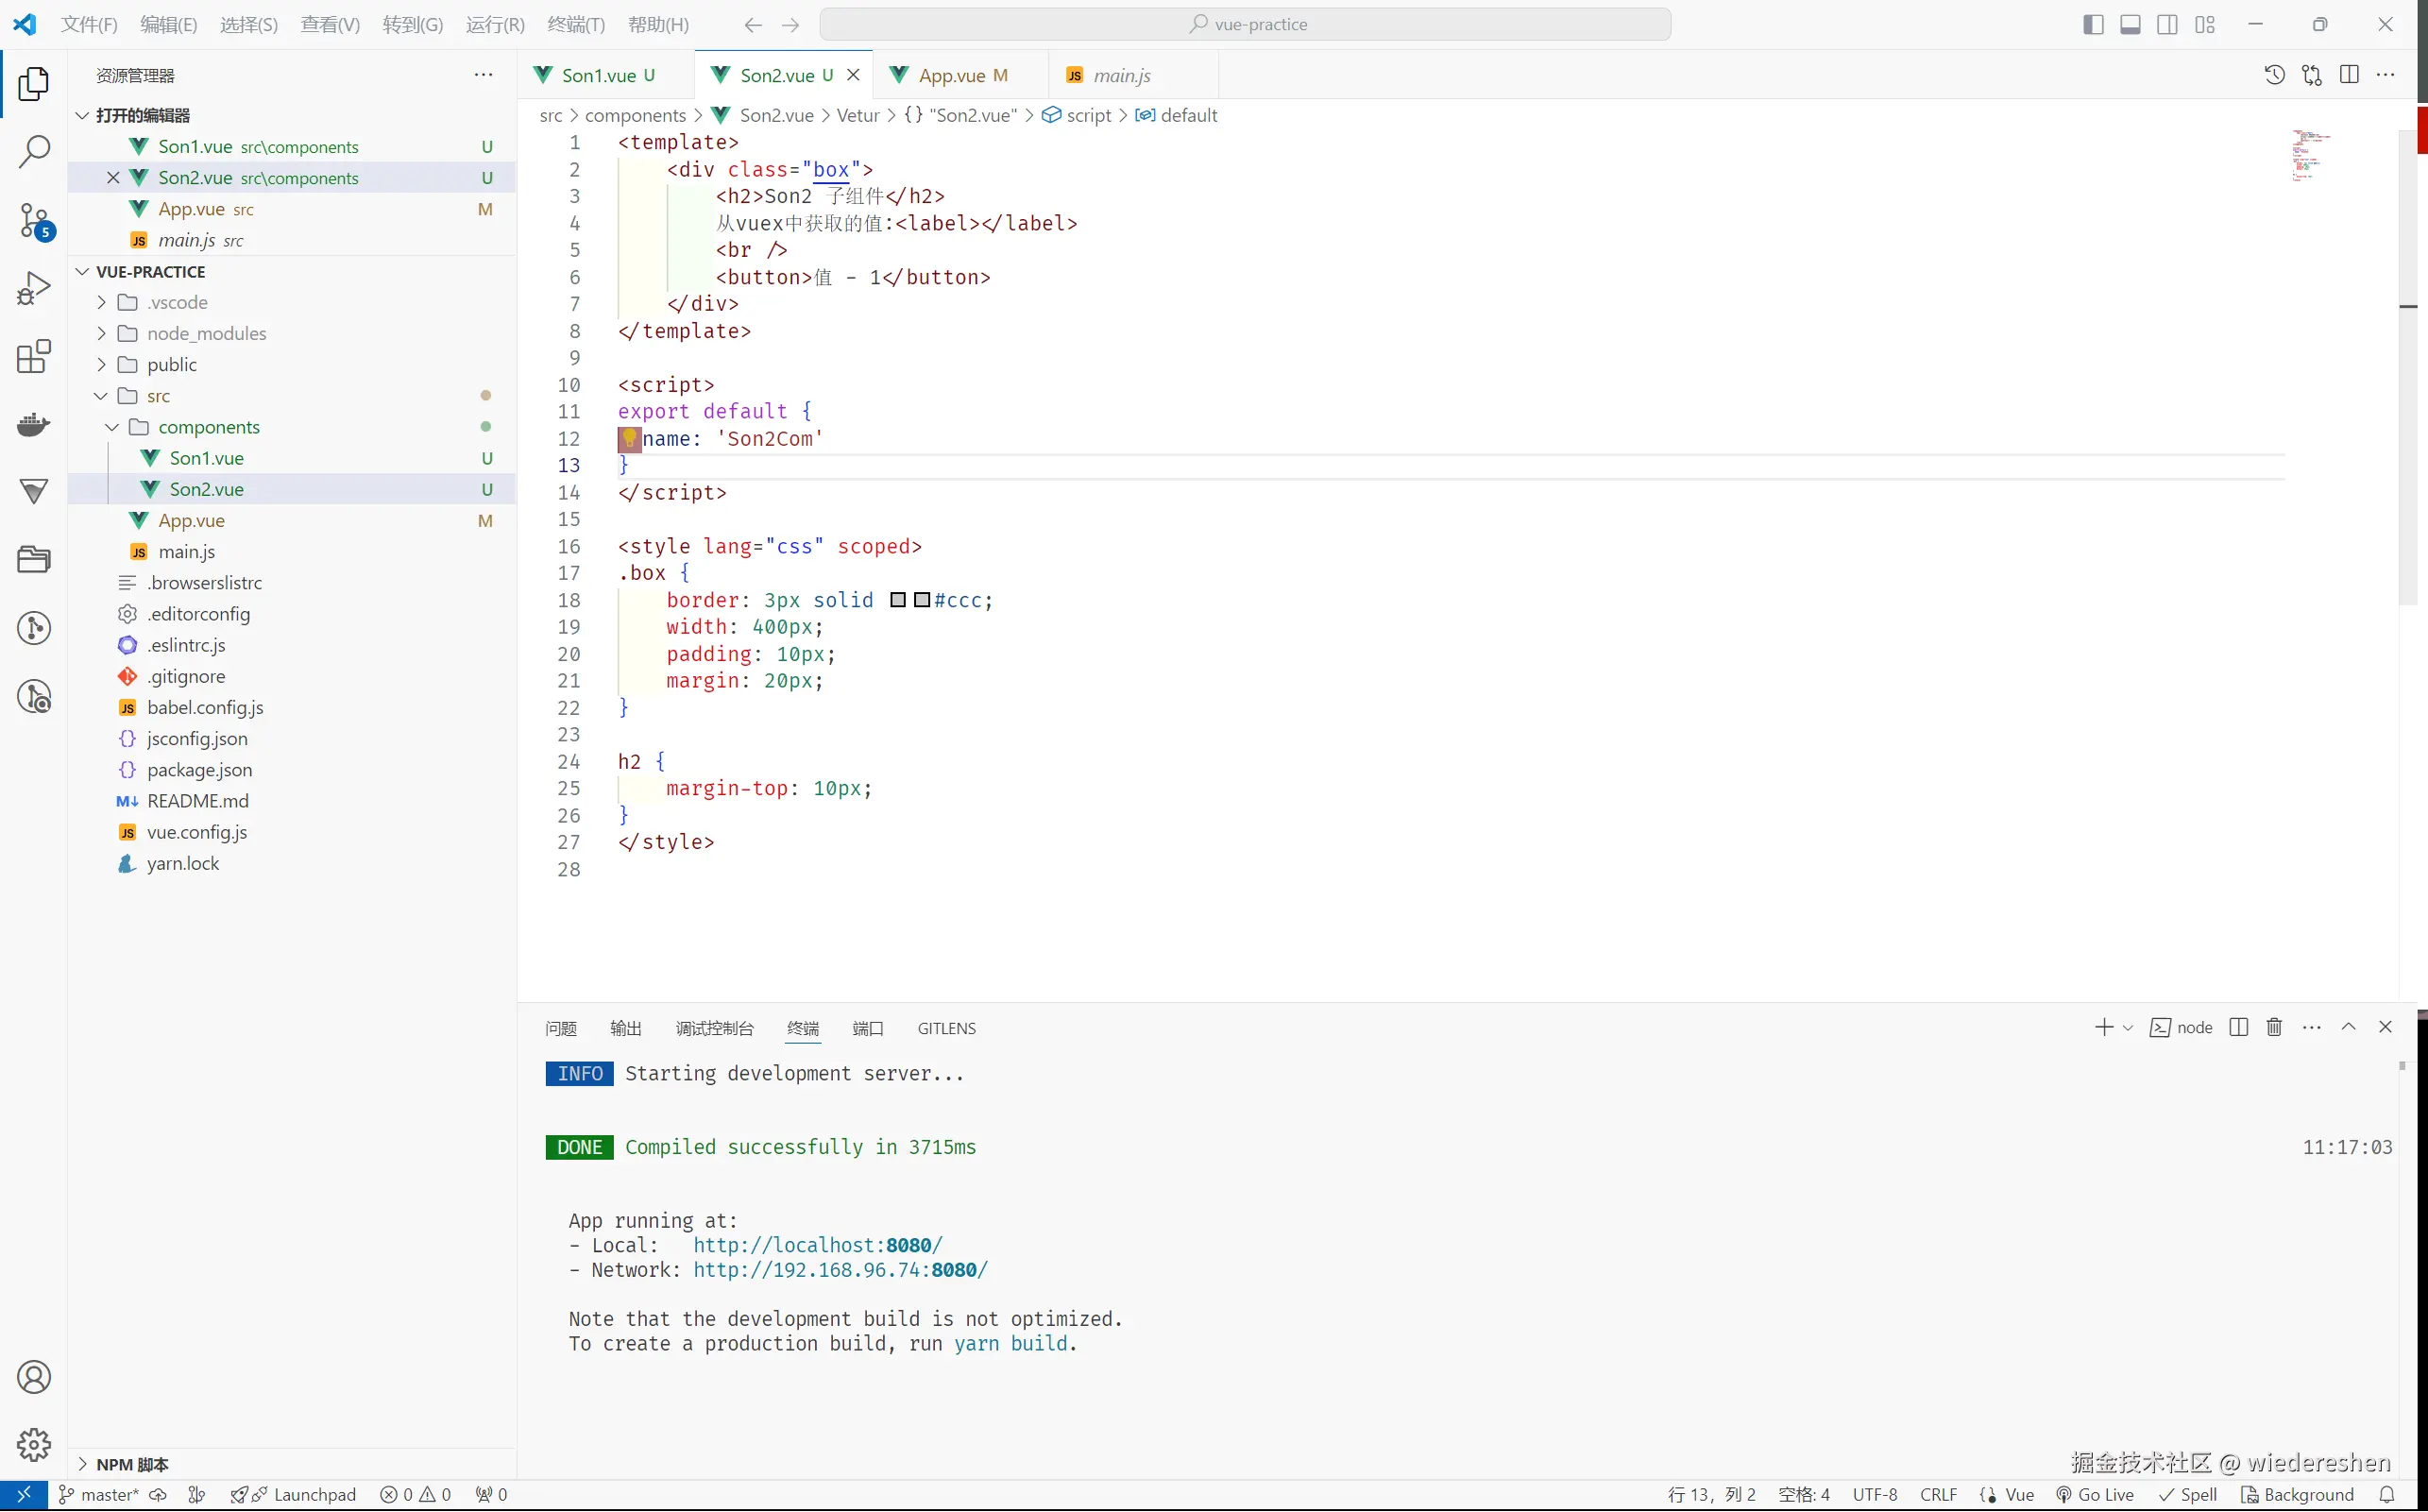Screen dimensions: 2428x1512
Task: Toggle the secondary side bar
Action: tap(2167, 24)
